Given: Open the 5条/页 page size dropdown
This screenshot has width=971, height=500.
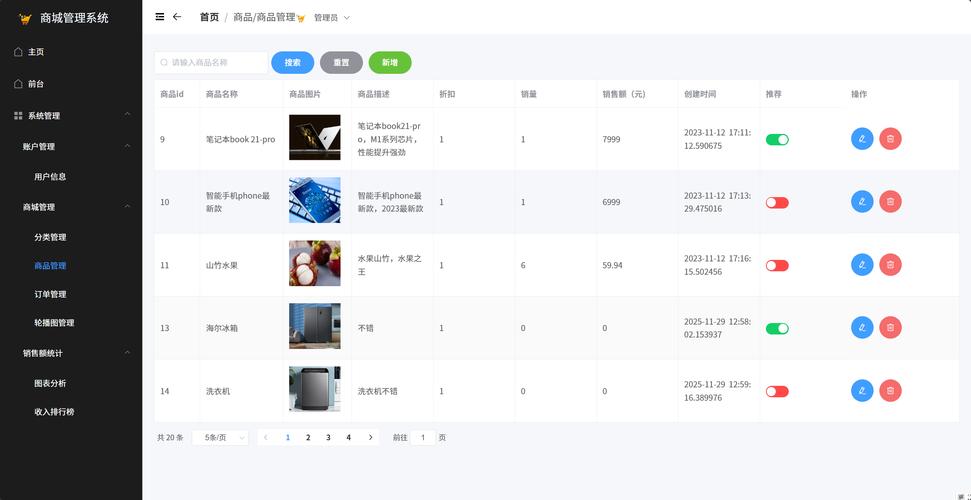Looking at the screenshot, I should (220, 438).
